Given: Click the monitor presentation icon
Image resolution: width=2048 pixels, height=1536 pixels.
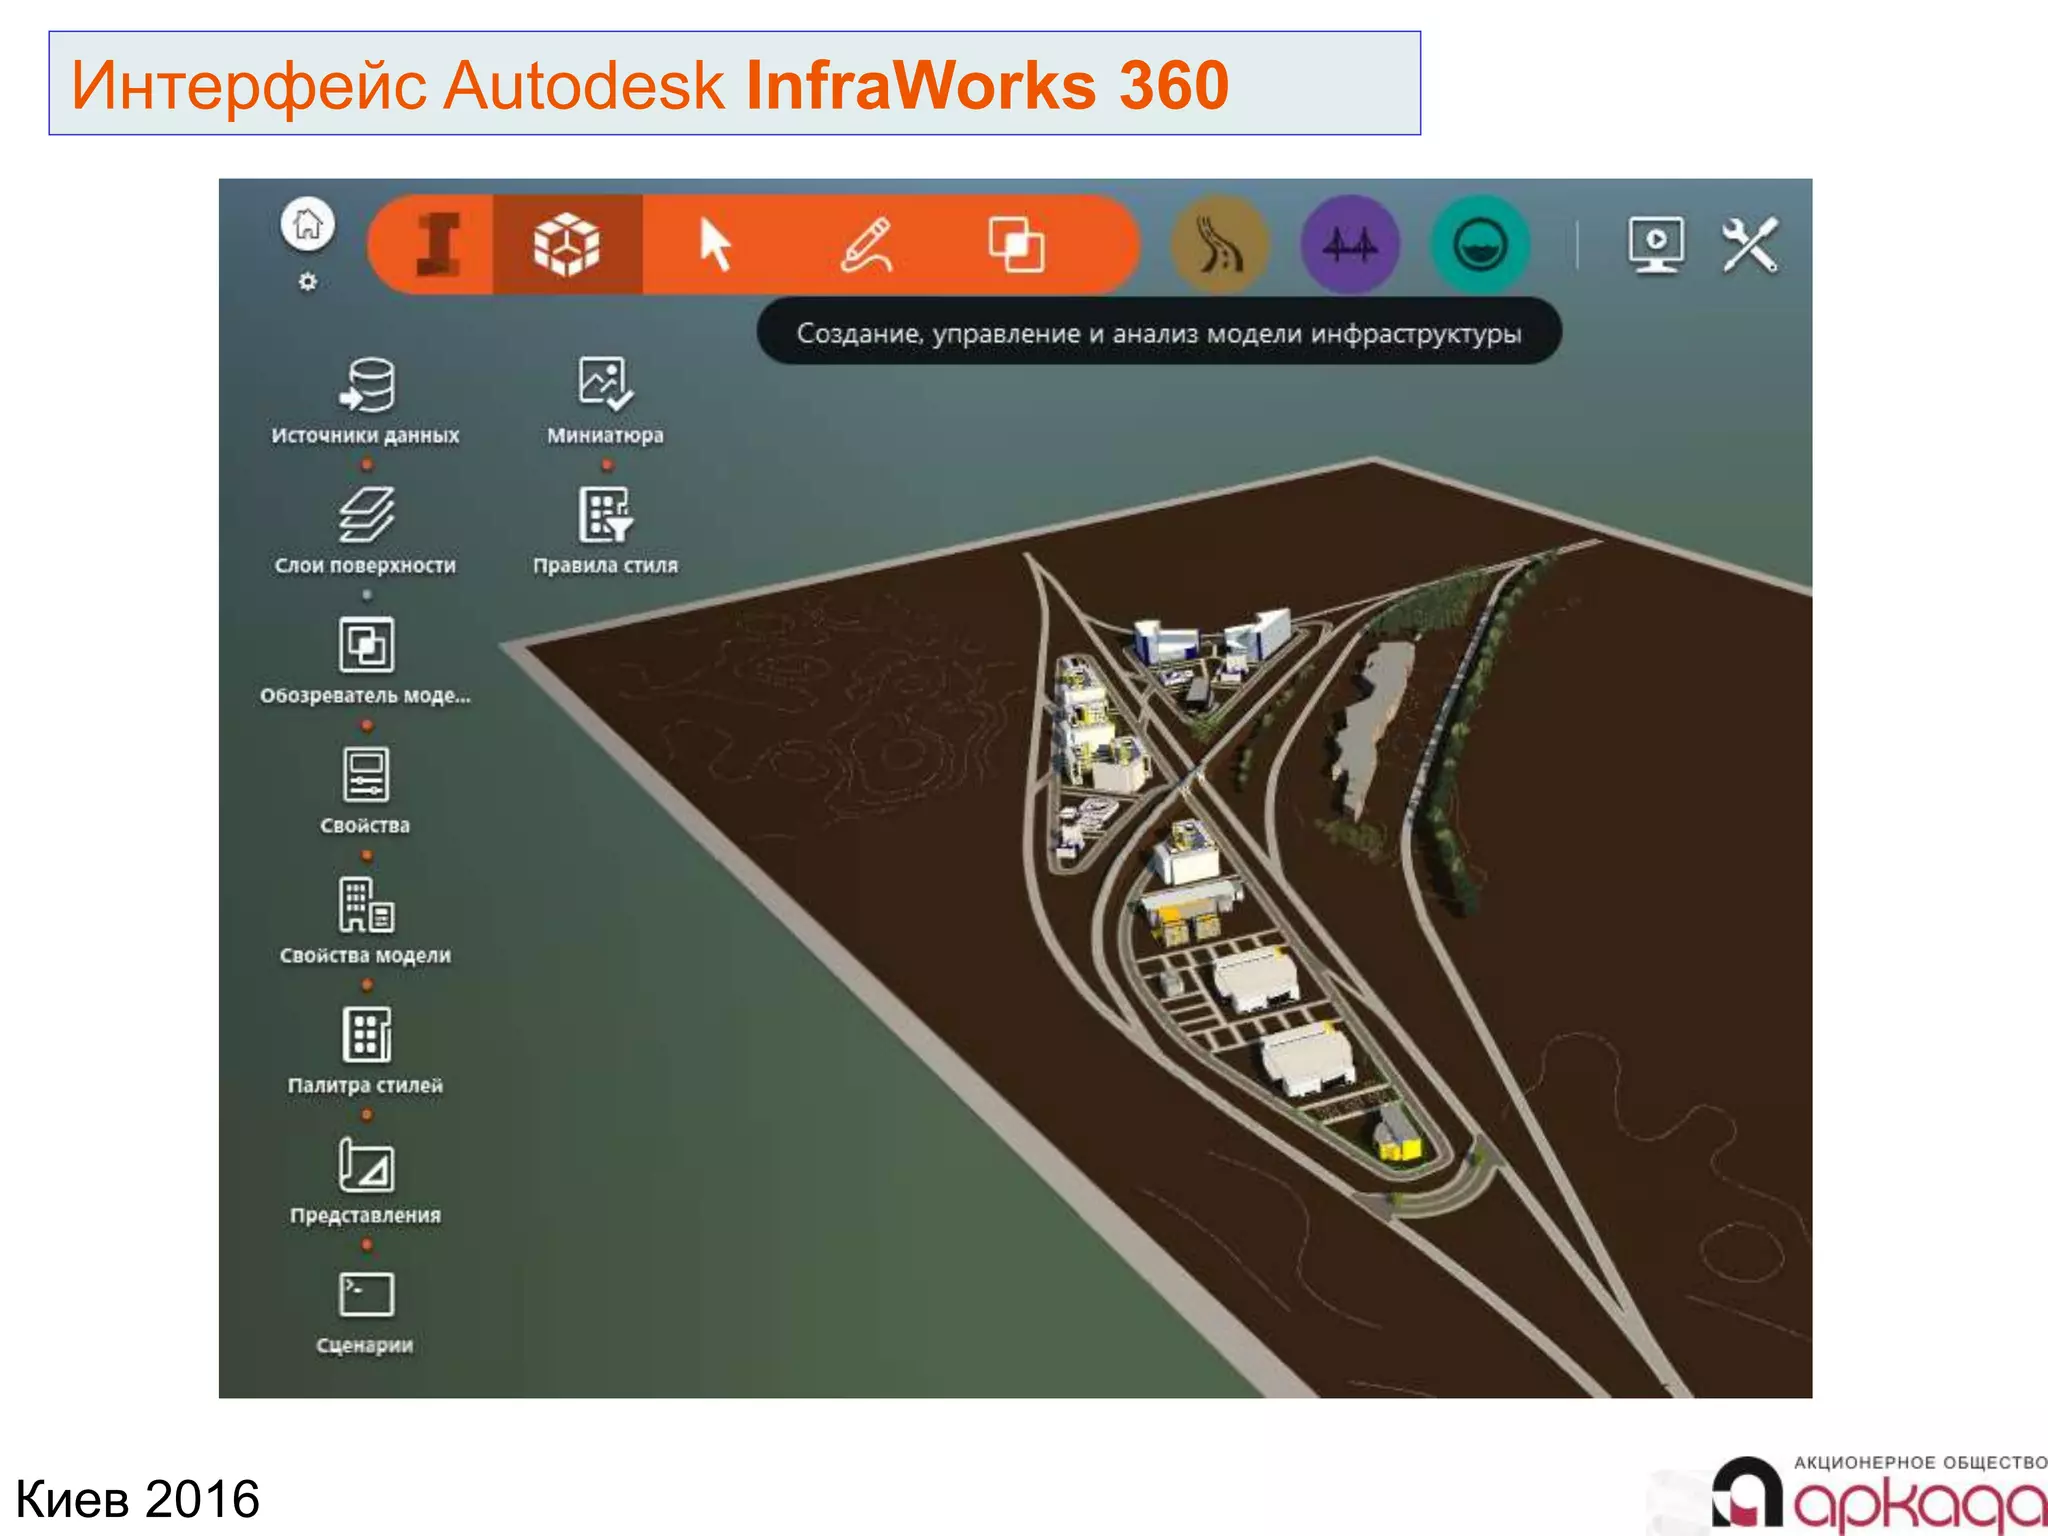Looking at the screenshot, I should tap(1656, 244).
